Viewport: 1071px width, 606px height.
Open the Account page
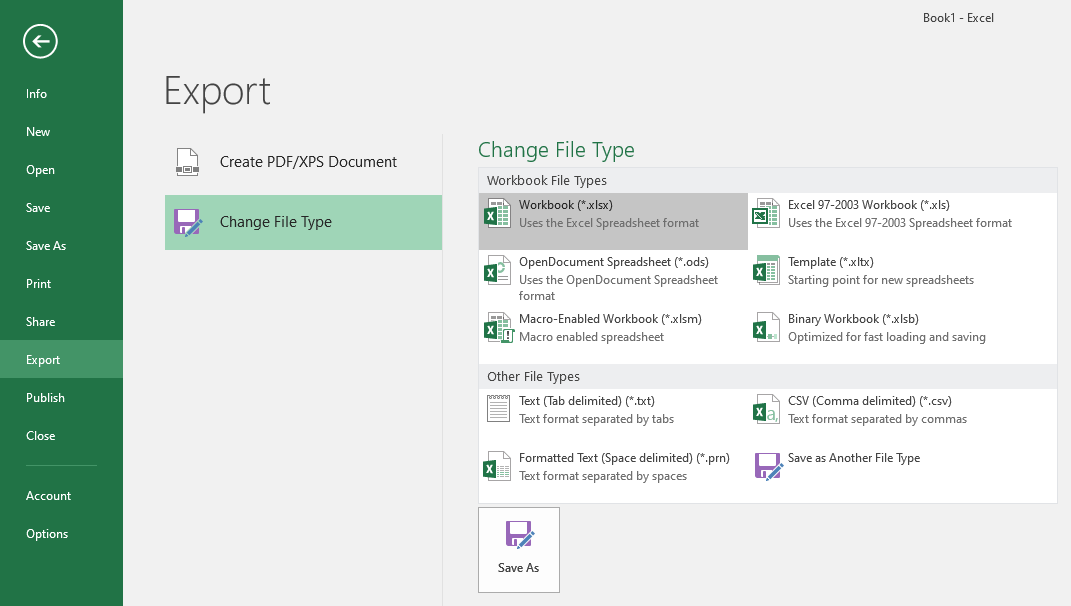49,496
